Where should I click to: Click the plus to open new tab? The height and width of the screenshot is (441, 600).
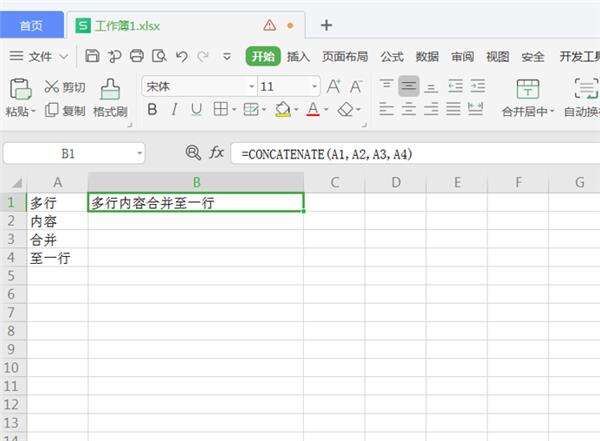pos(326,25)
